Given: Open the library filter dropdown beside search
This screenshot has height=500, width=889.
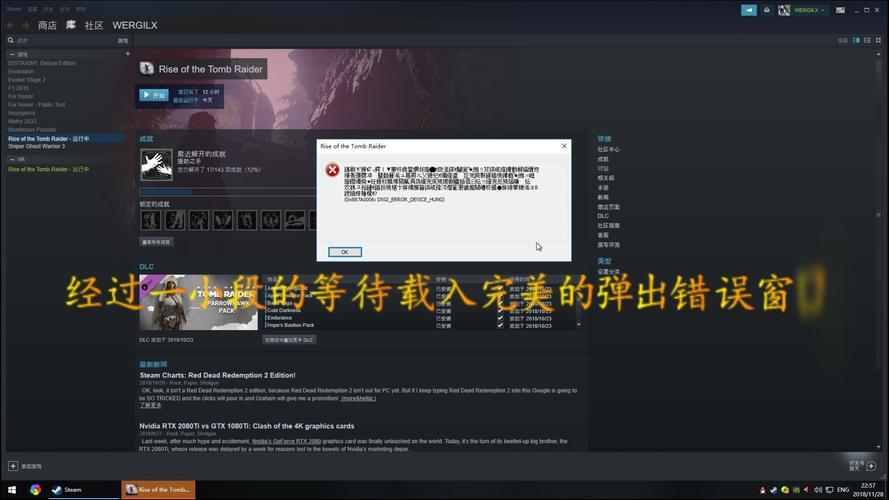Looking at the screenshot, I should pyautogui.click(x=122, y=41).
